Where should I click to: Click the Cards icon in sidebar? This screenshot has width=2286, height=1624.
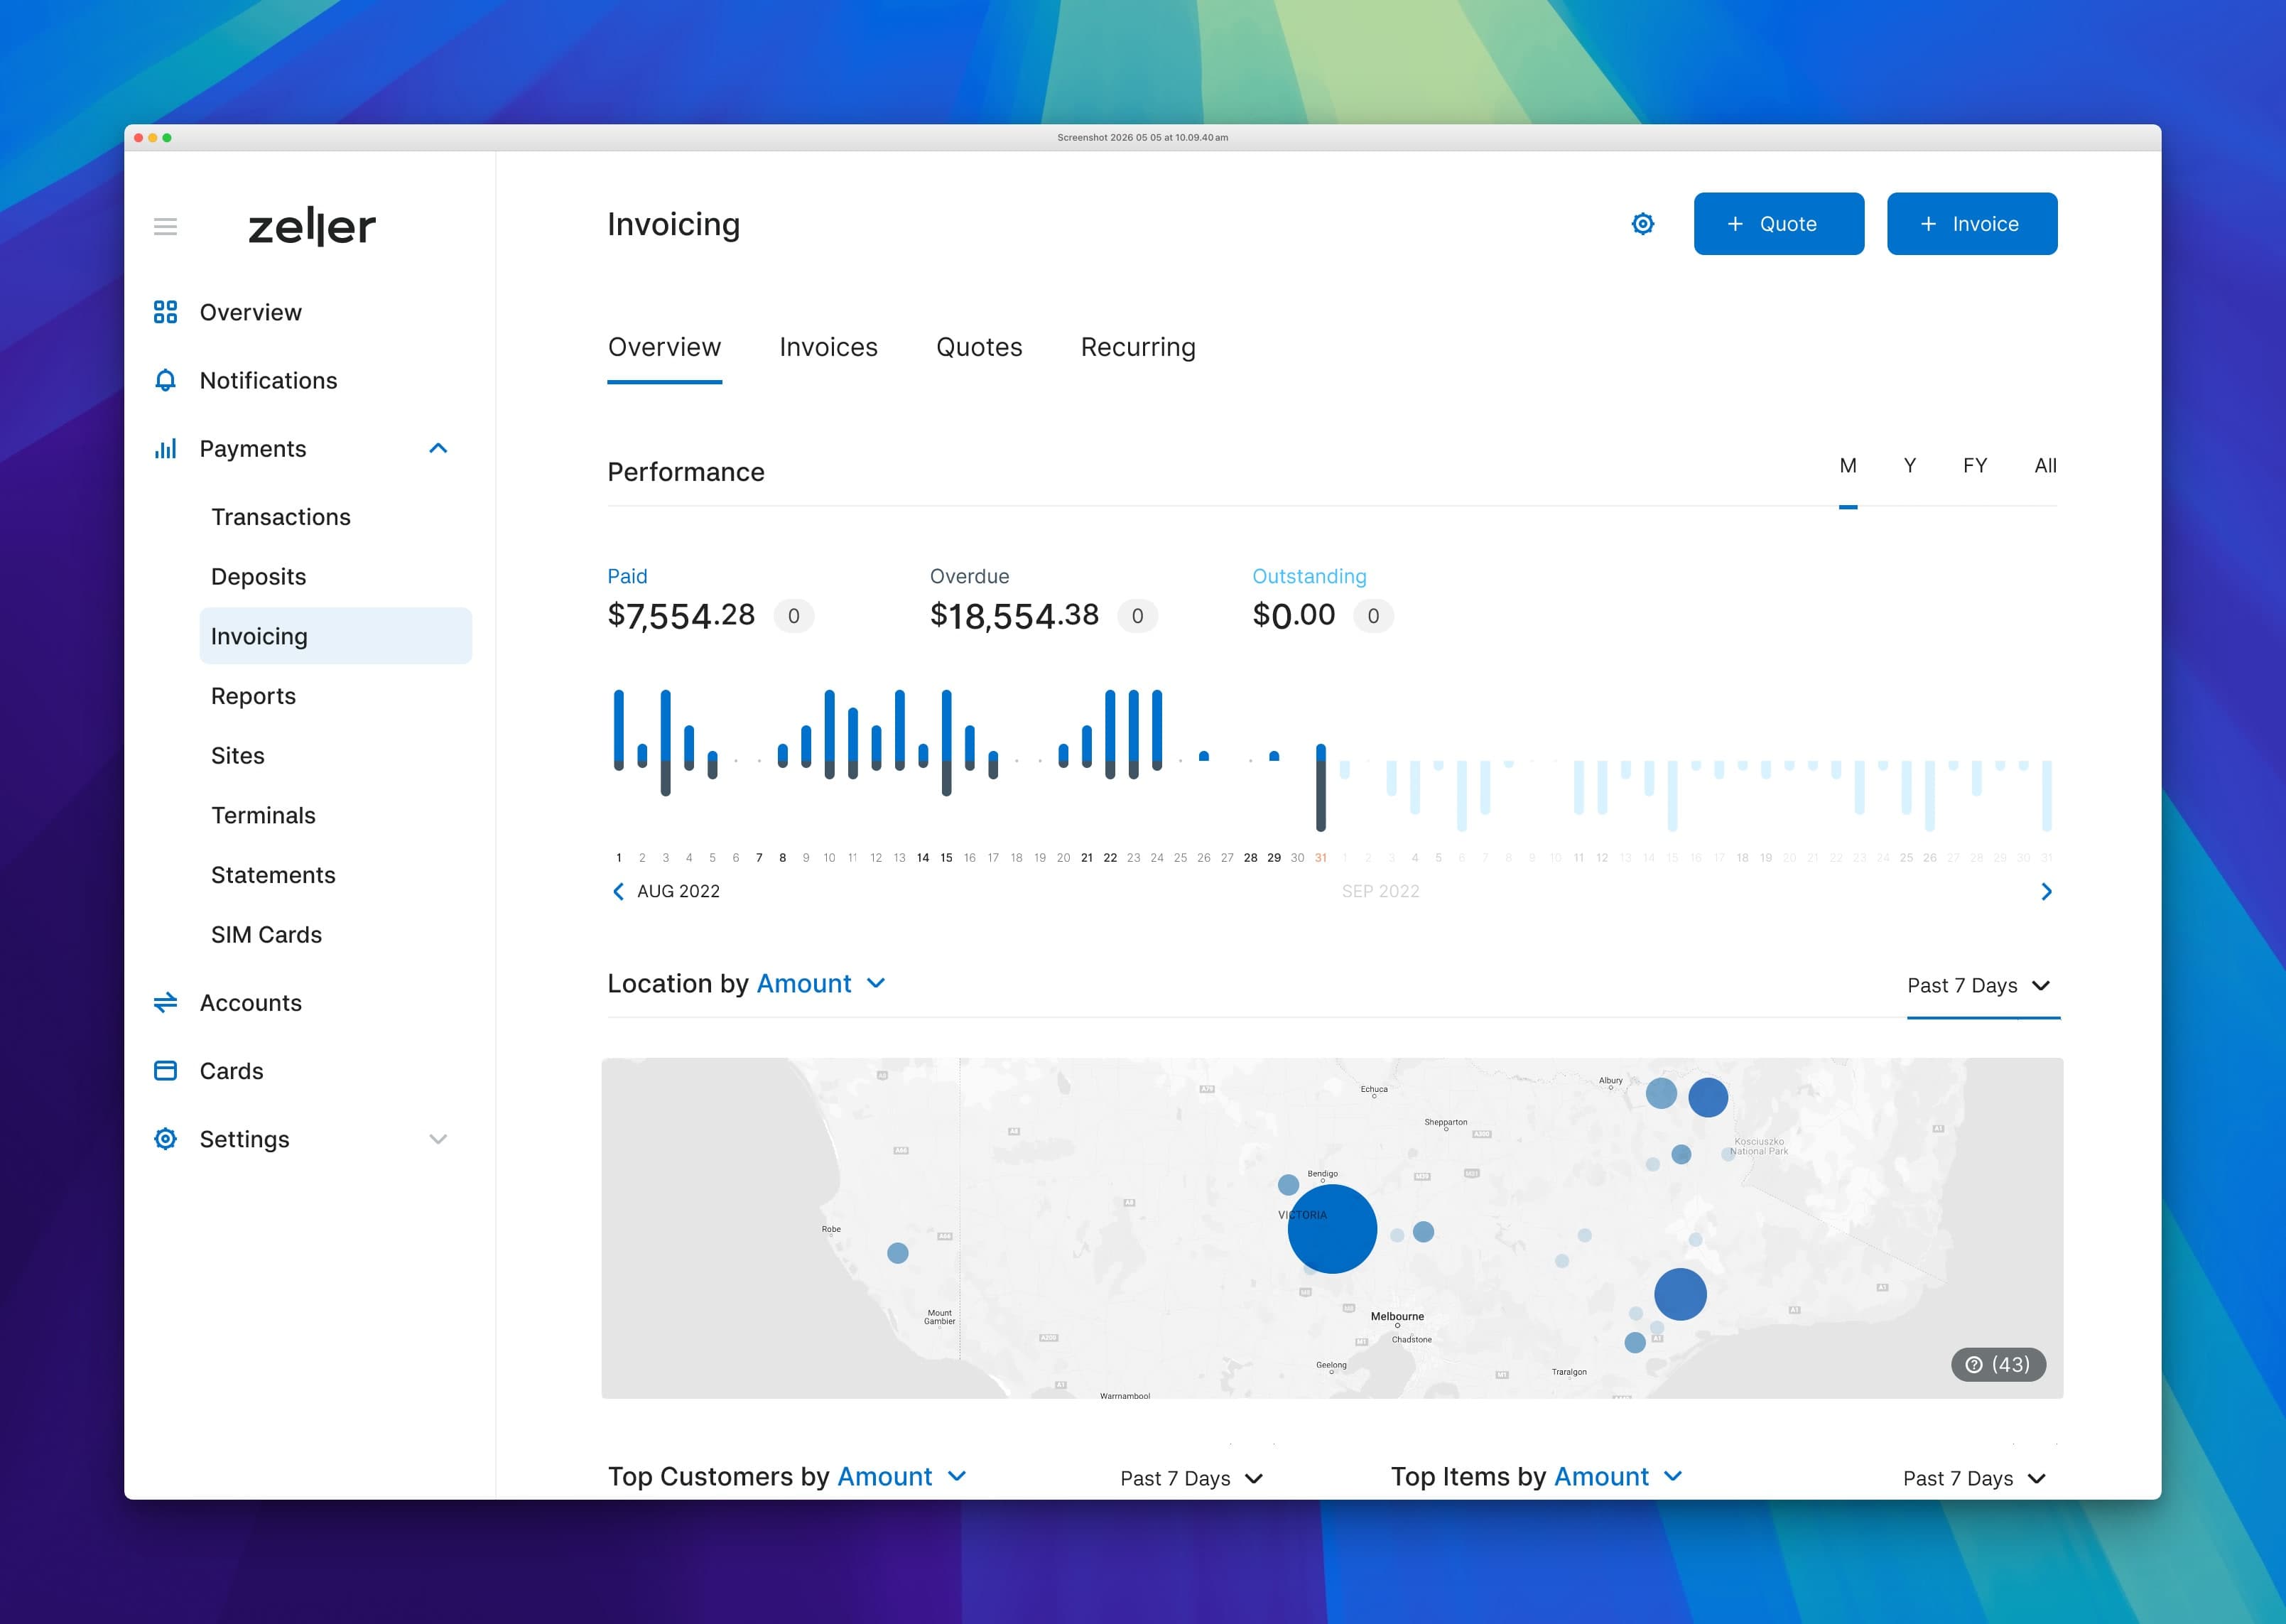(165, 1070)
